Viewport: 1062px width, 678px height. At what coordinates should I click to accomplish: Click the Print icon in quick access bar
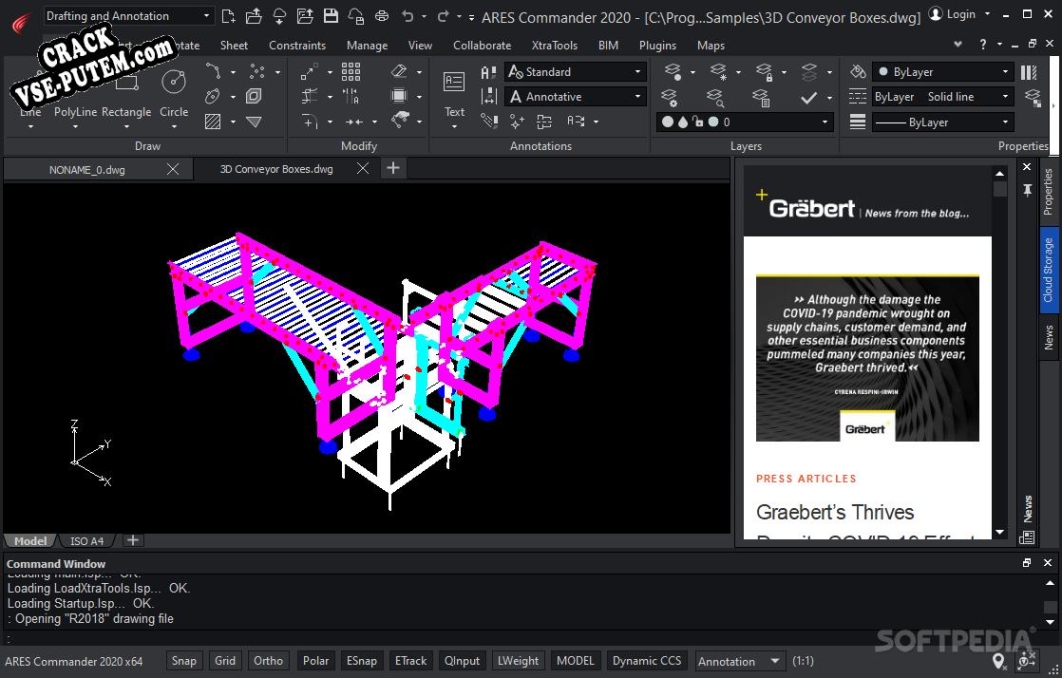382,16
